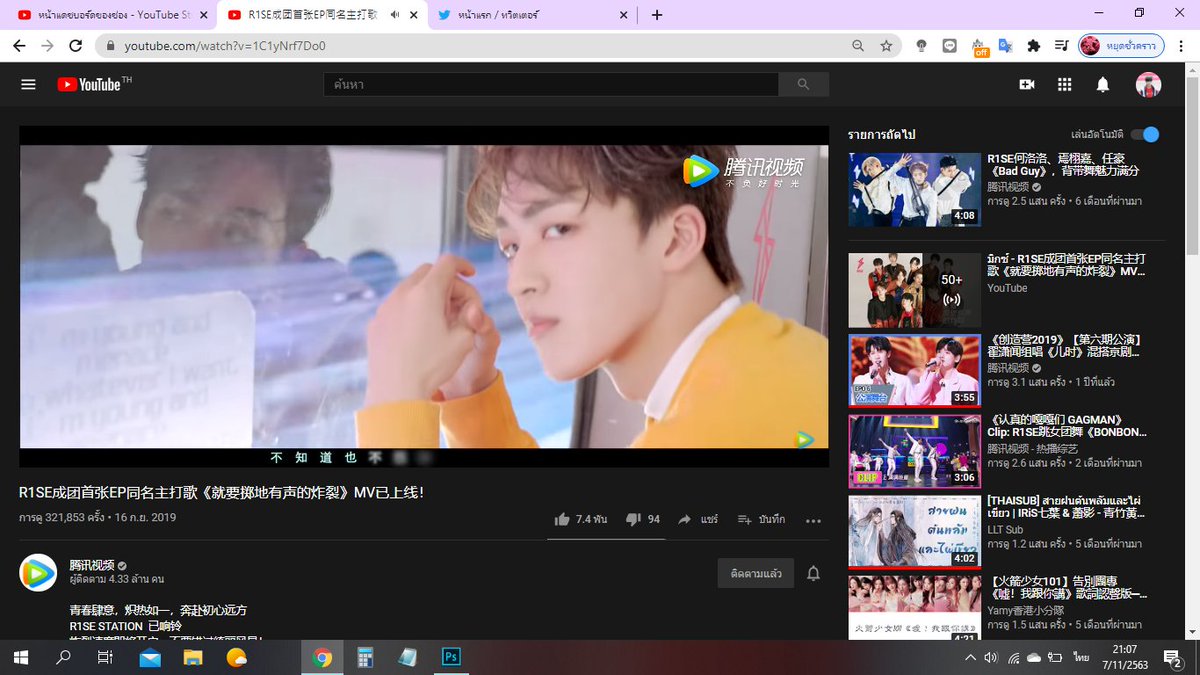Save video to playlist with บันทึก
This screenshot has height=675, width=1200.
pyautogui.click(x=761, y=520)
